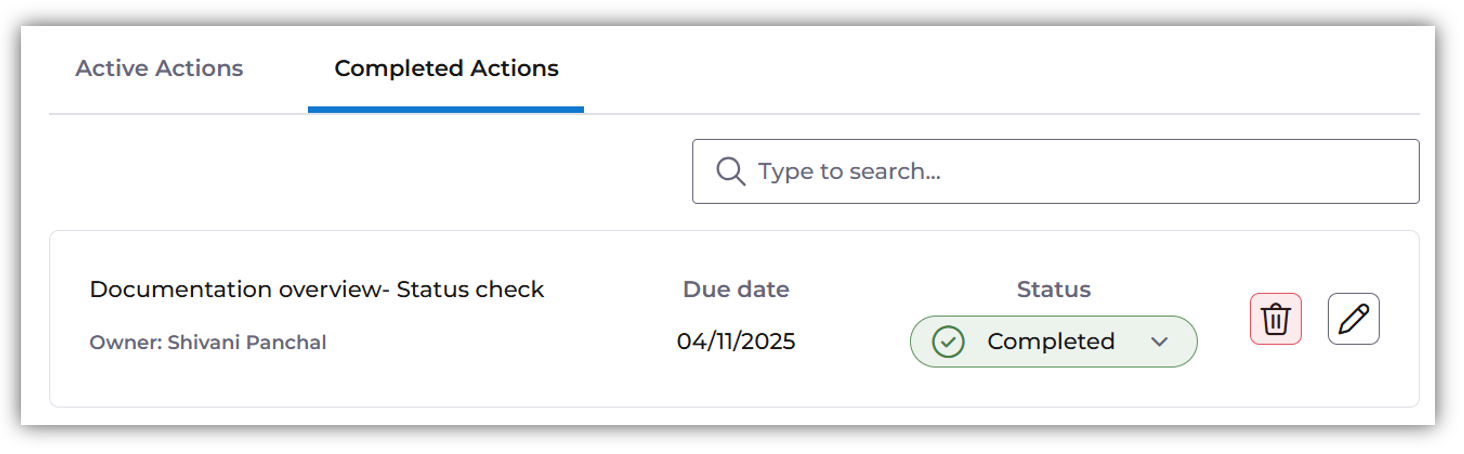Expand the status chevron arrow

coord(1159,342)
